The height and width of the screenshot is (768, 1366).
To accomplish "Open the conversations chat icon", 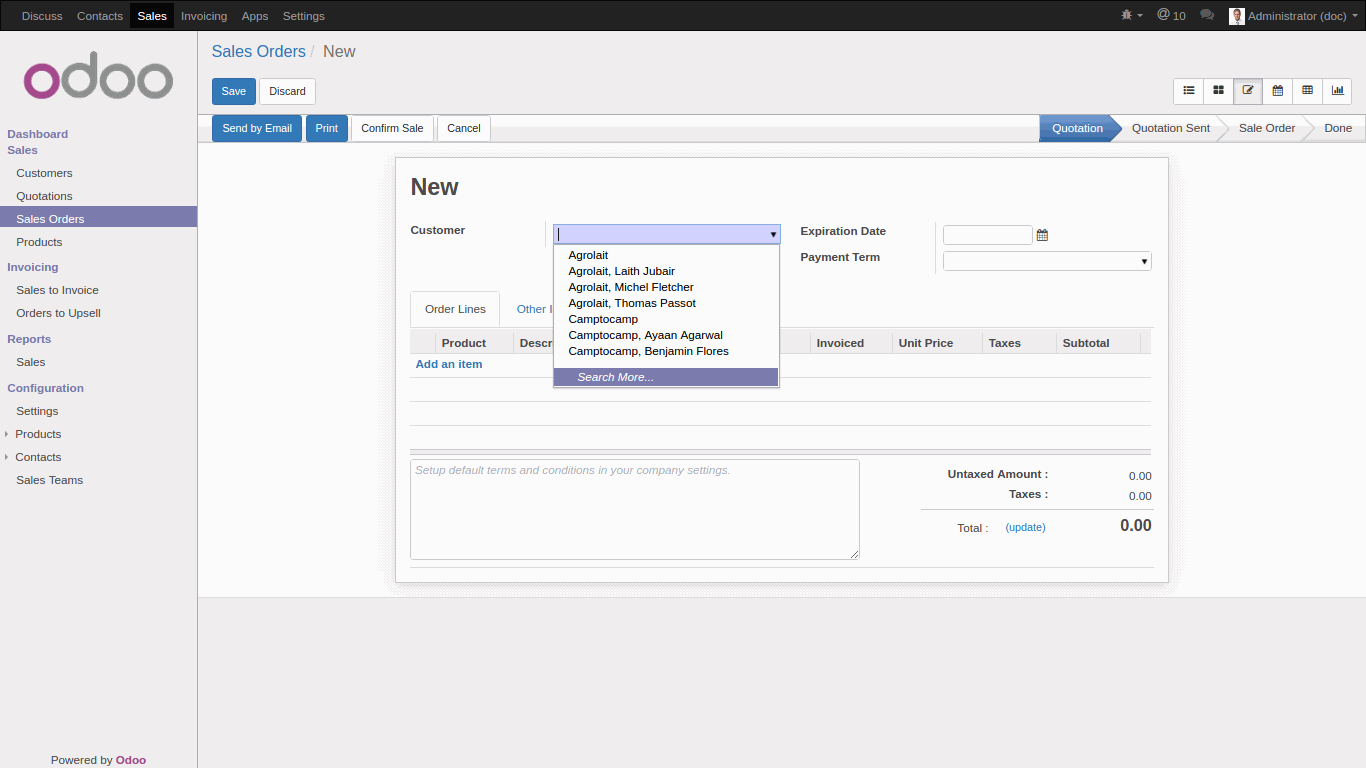I will tap(1207, 15).
